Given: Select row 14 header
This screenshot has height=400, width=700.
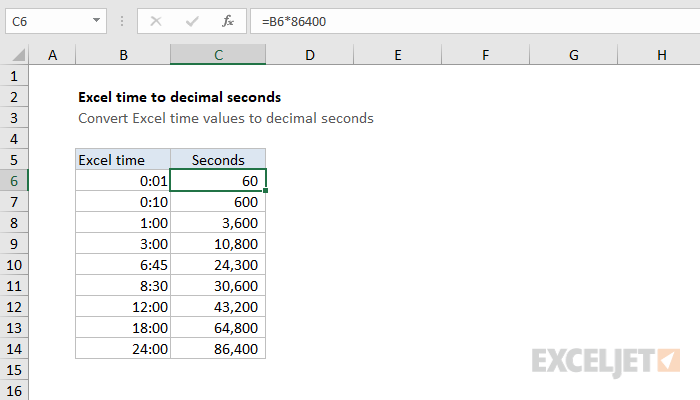Looking at the screenshot, I should point(14,349).
